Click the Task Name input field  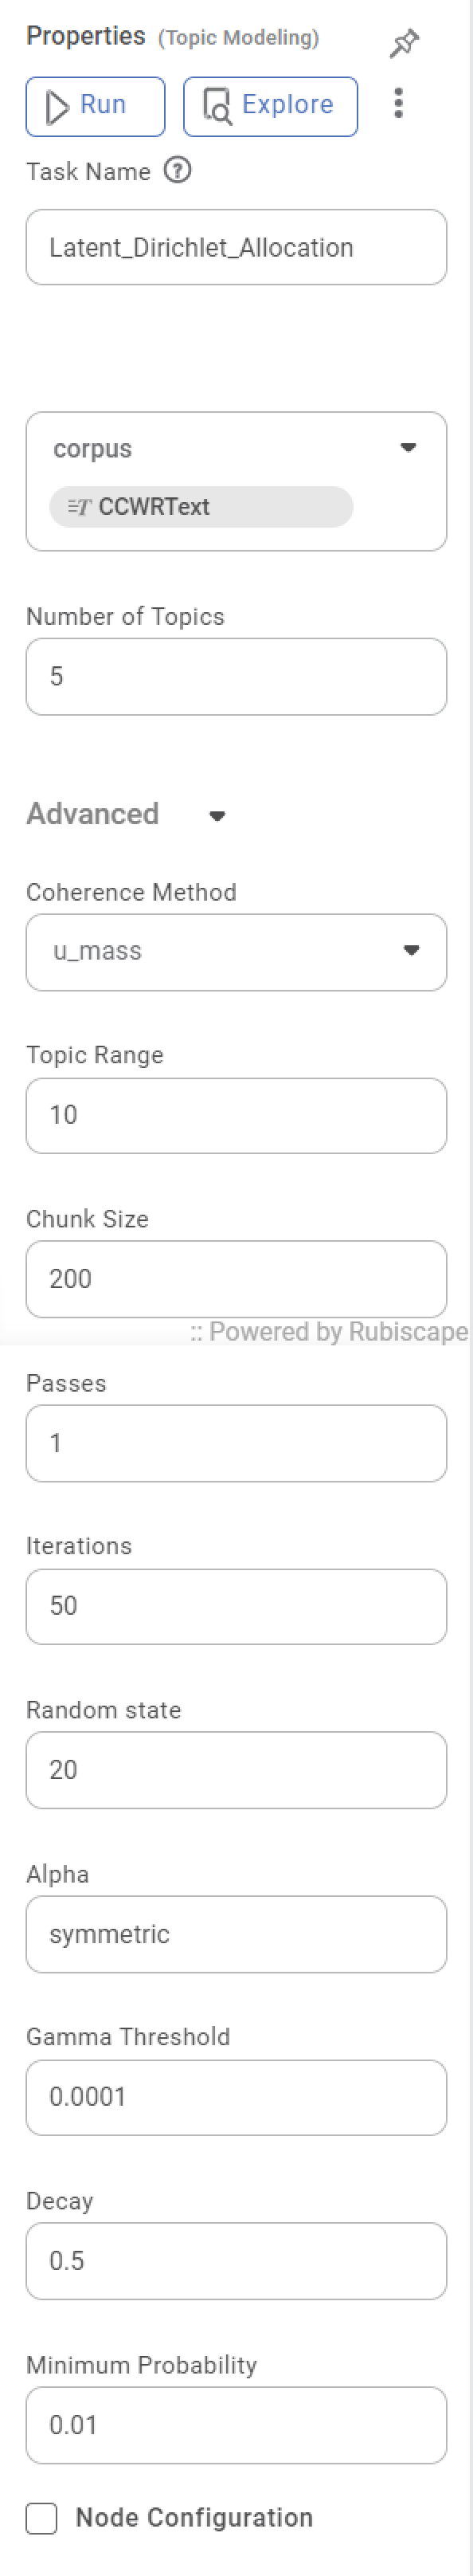coord(236,247)
